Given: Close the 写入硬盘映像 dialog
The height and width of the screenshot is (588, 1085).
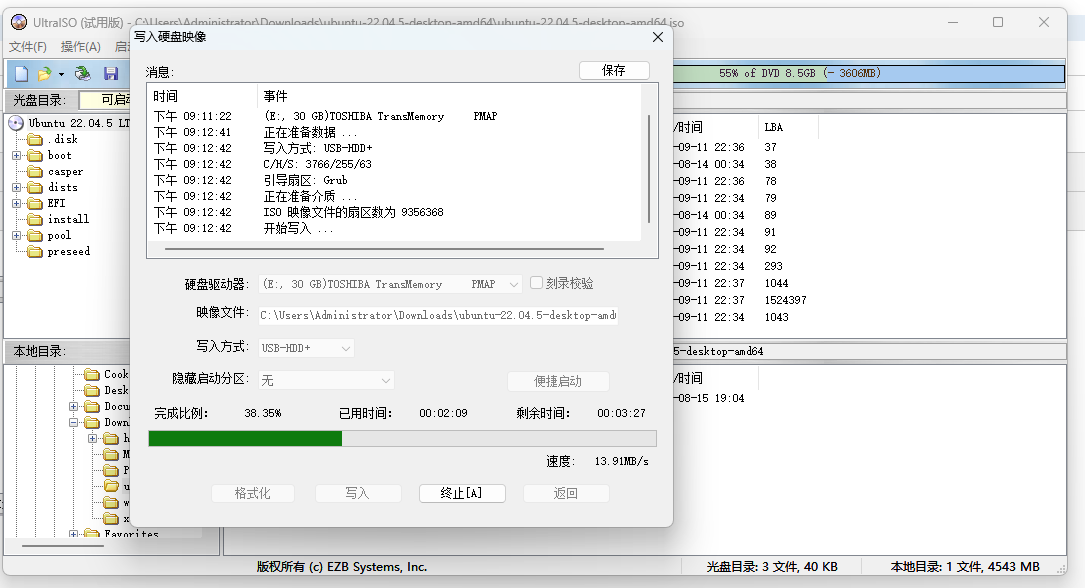Looking at the screenshot, I should point(657,37).
